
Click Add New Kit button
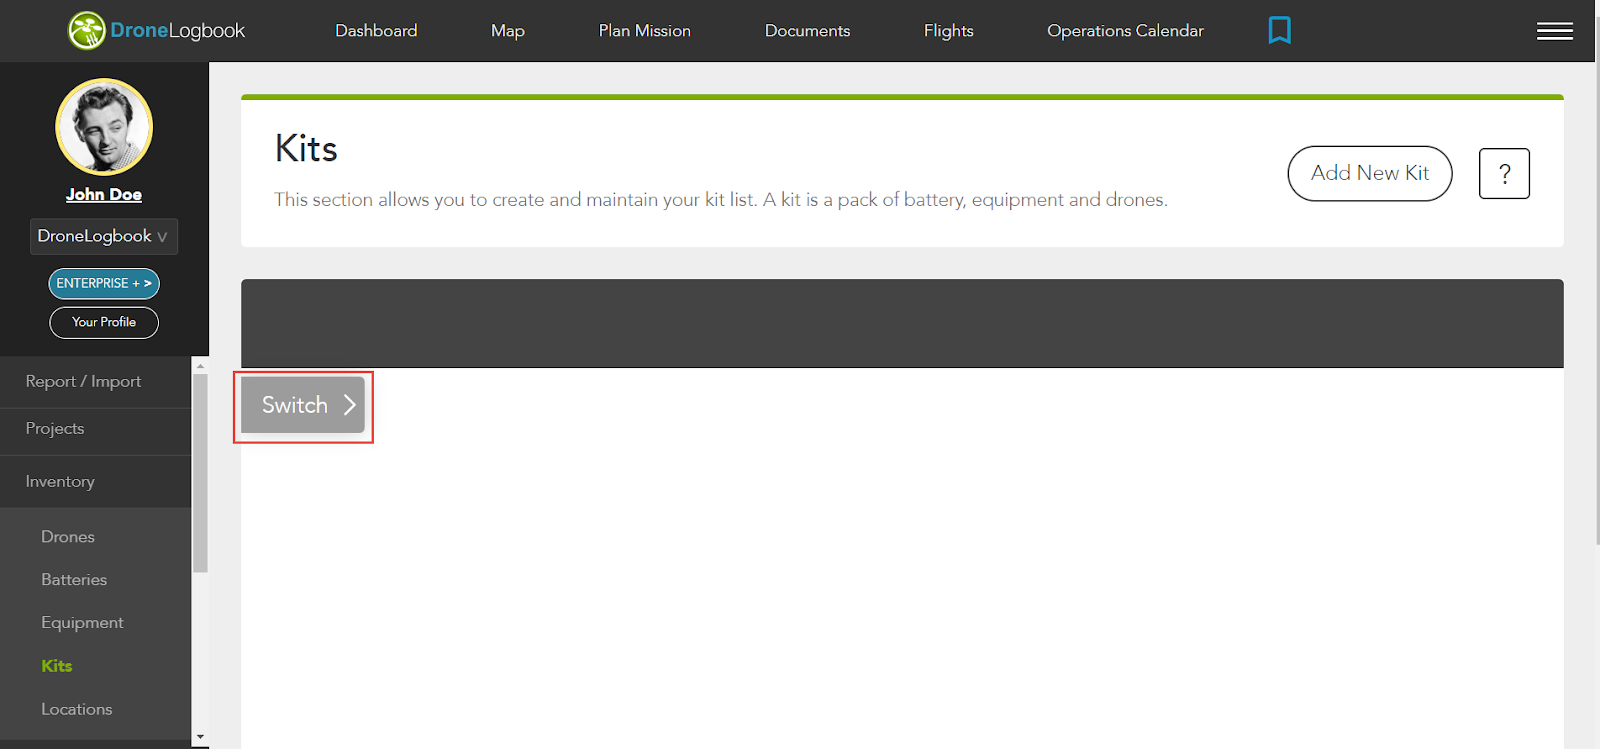1370,173
